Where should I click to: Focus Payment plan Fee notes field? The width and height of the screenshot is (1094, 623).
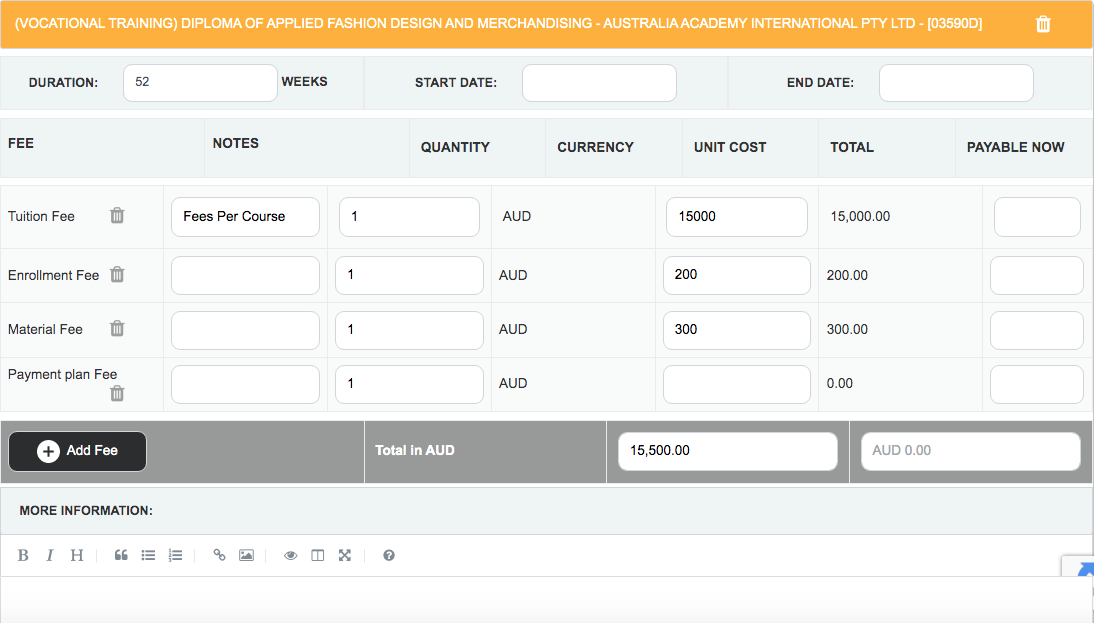pos(246,384)
